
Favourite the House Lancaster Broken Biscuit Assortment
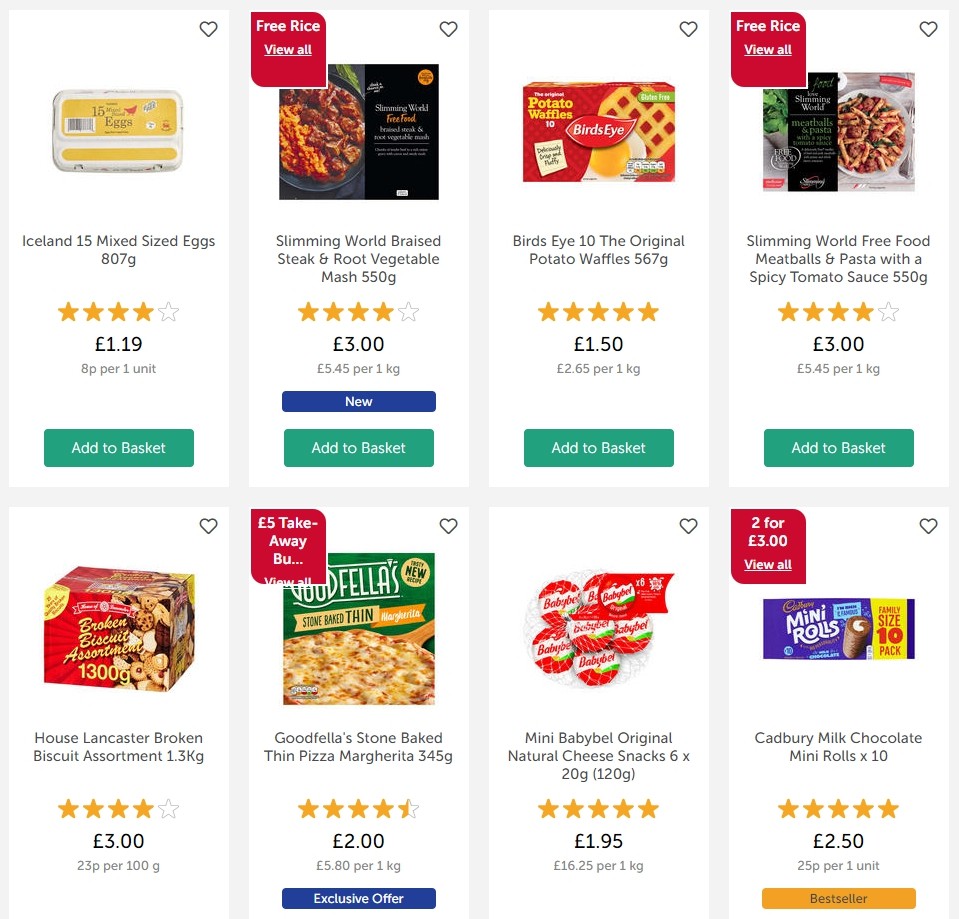pyautogui.click(x=208, y=525)
